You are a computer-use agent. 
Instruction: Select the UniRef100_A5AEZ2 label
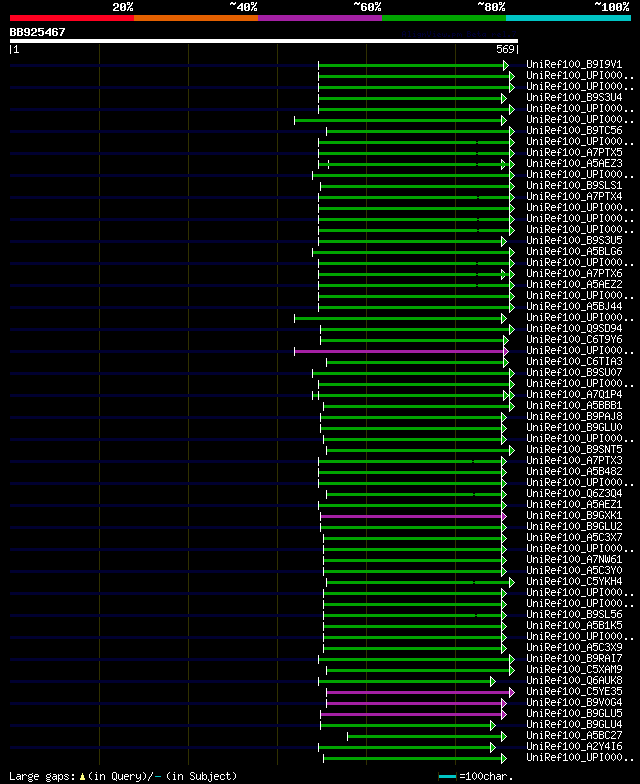[574, 284]
